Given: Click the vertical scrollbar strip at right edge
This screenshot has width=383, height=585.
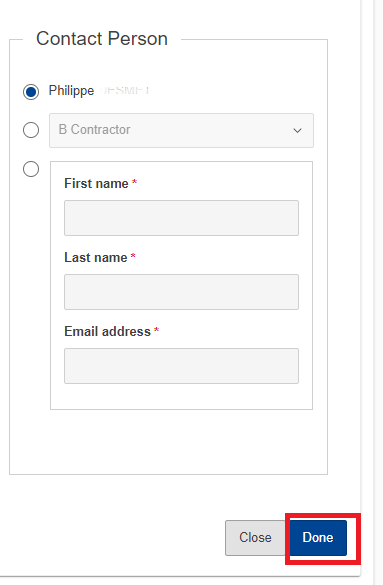Looking at the screenshot, I should (378, 292).
